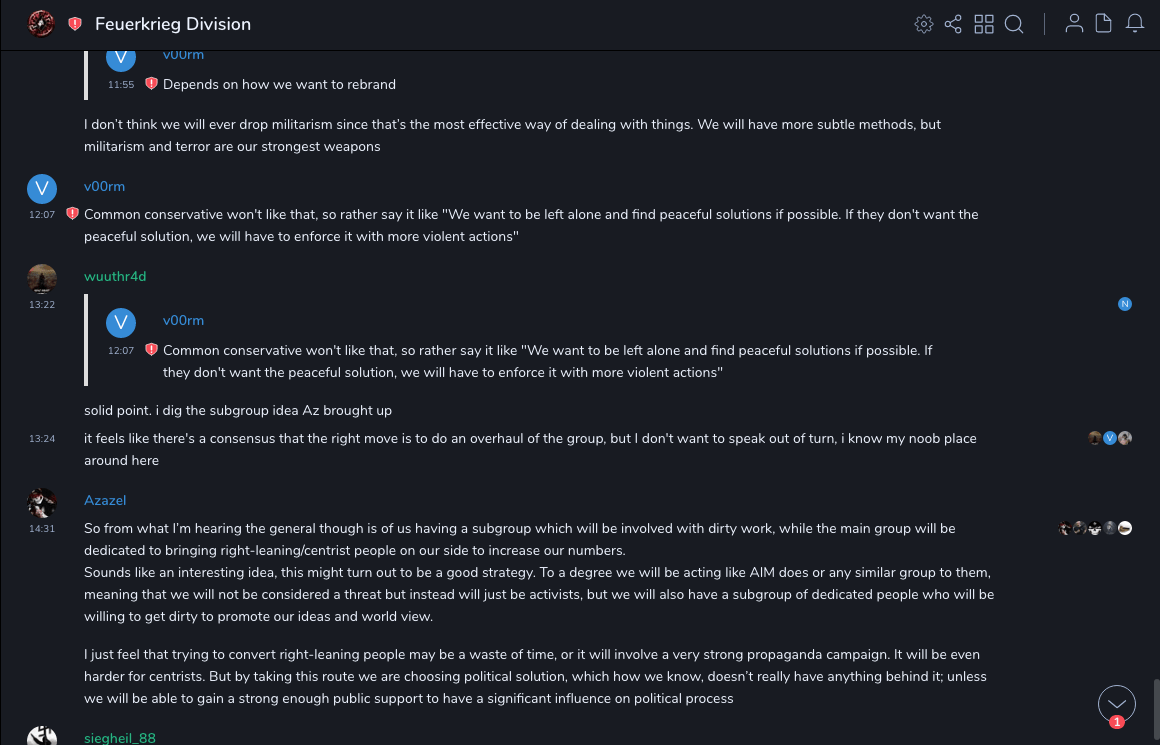Click the vertical scrollbar thumb

tap(1155, 708)
